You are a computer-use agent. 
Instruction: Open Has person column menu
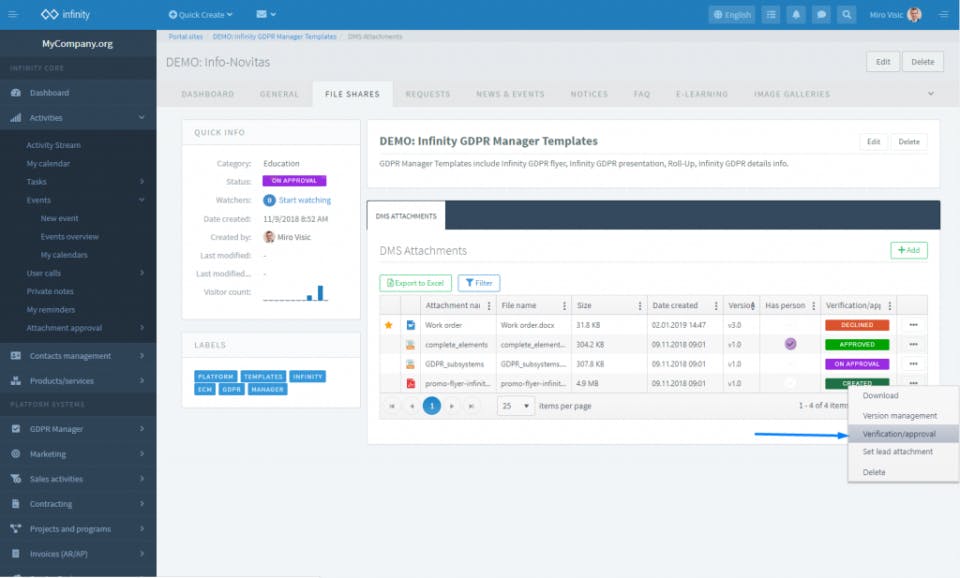pos(814,306)
